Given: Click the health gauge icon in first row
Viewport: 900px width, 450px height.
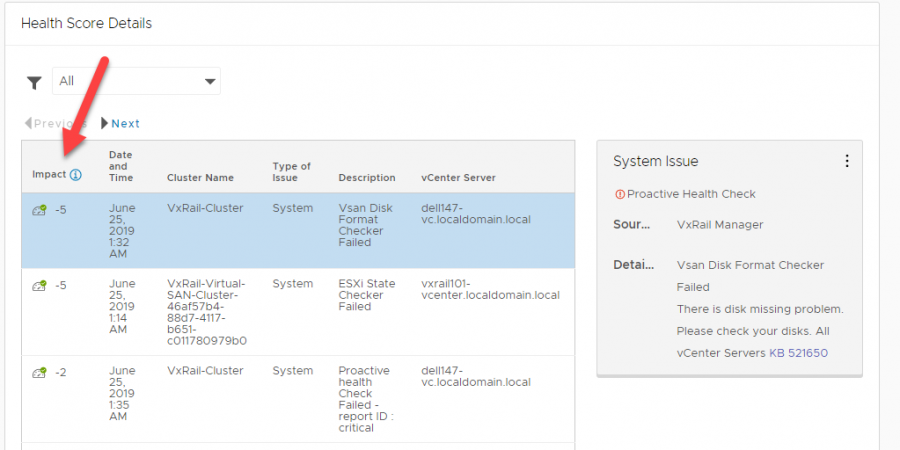Looking at the screenshot, I should coord(39,211).
